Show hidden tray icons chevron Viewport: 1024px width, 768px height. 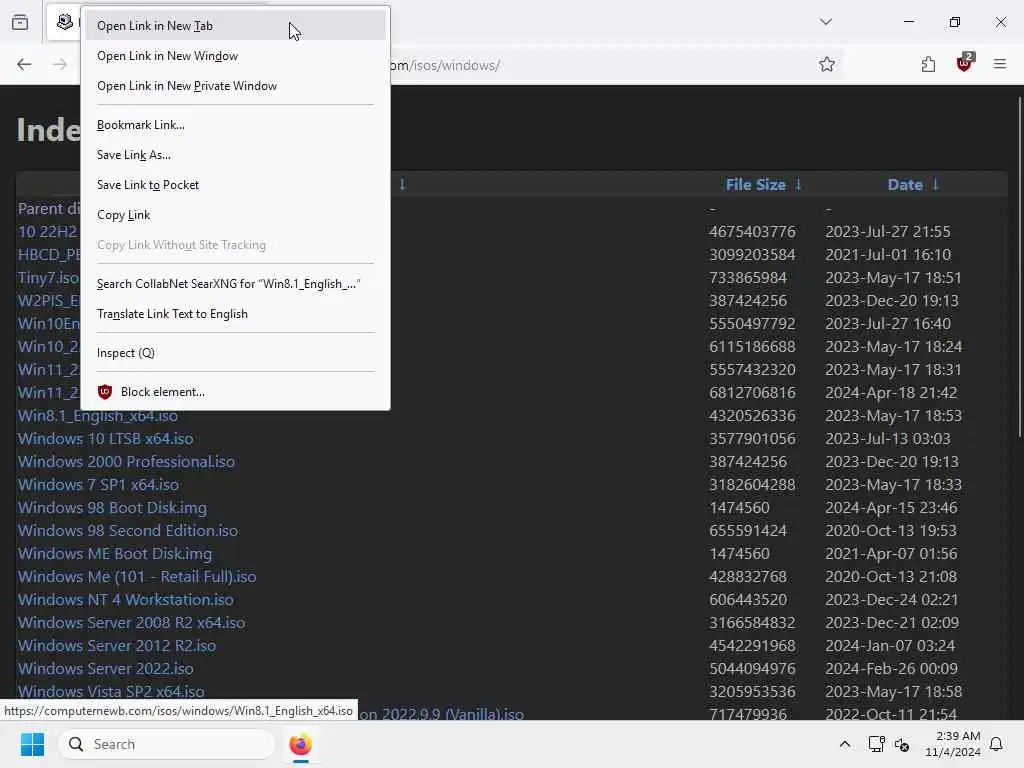point(844,744)
